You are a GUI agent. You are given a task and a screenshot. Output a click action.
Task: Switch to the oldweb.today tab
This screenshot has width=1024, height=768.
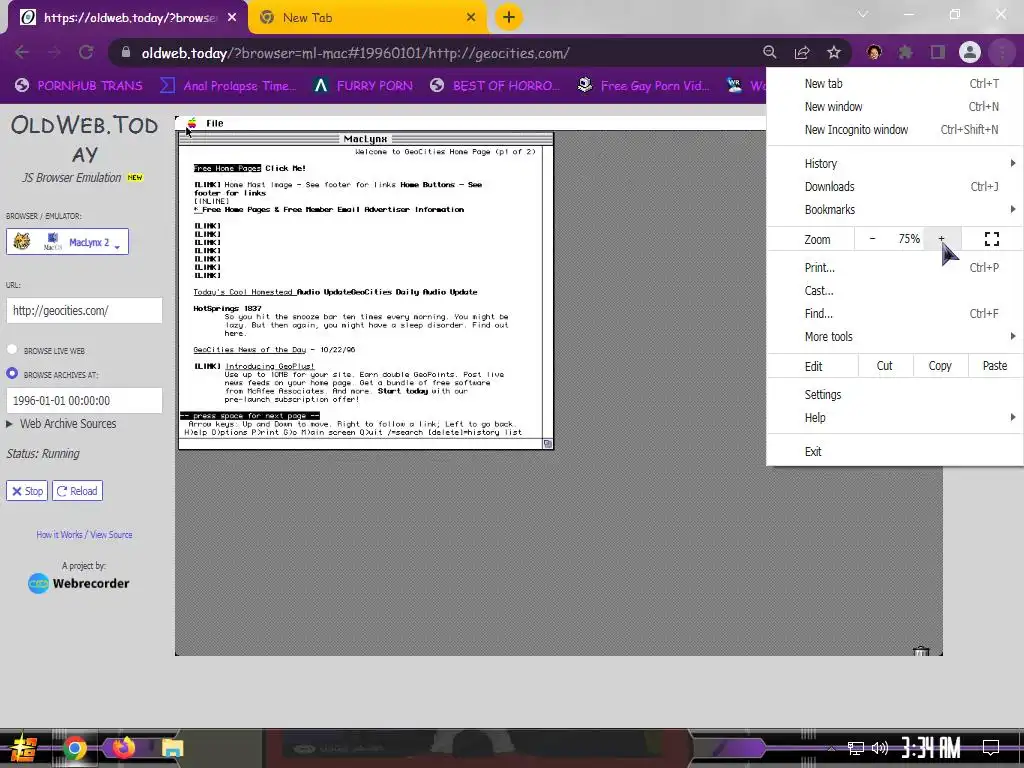tap(129, 18)
